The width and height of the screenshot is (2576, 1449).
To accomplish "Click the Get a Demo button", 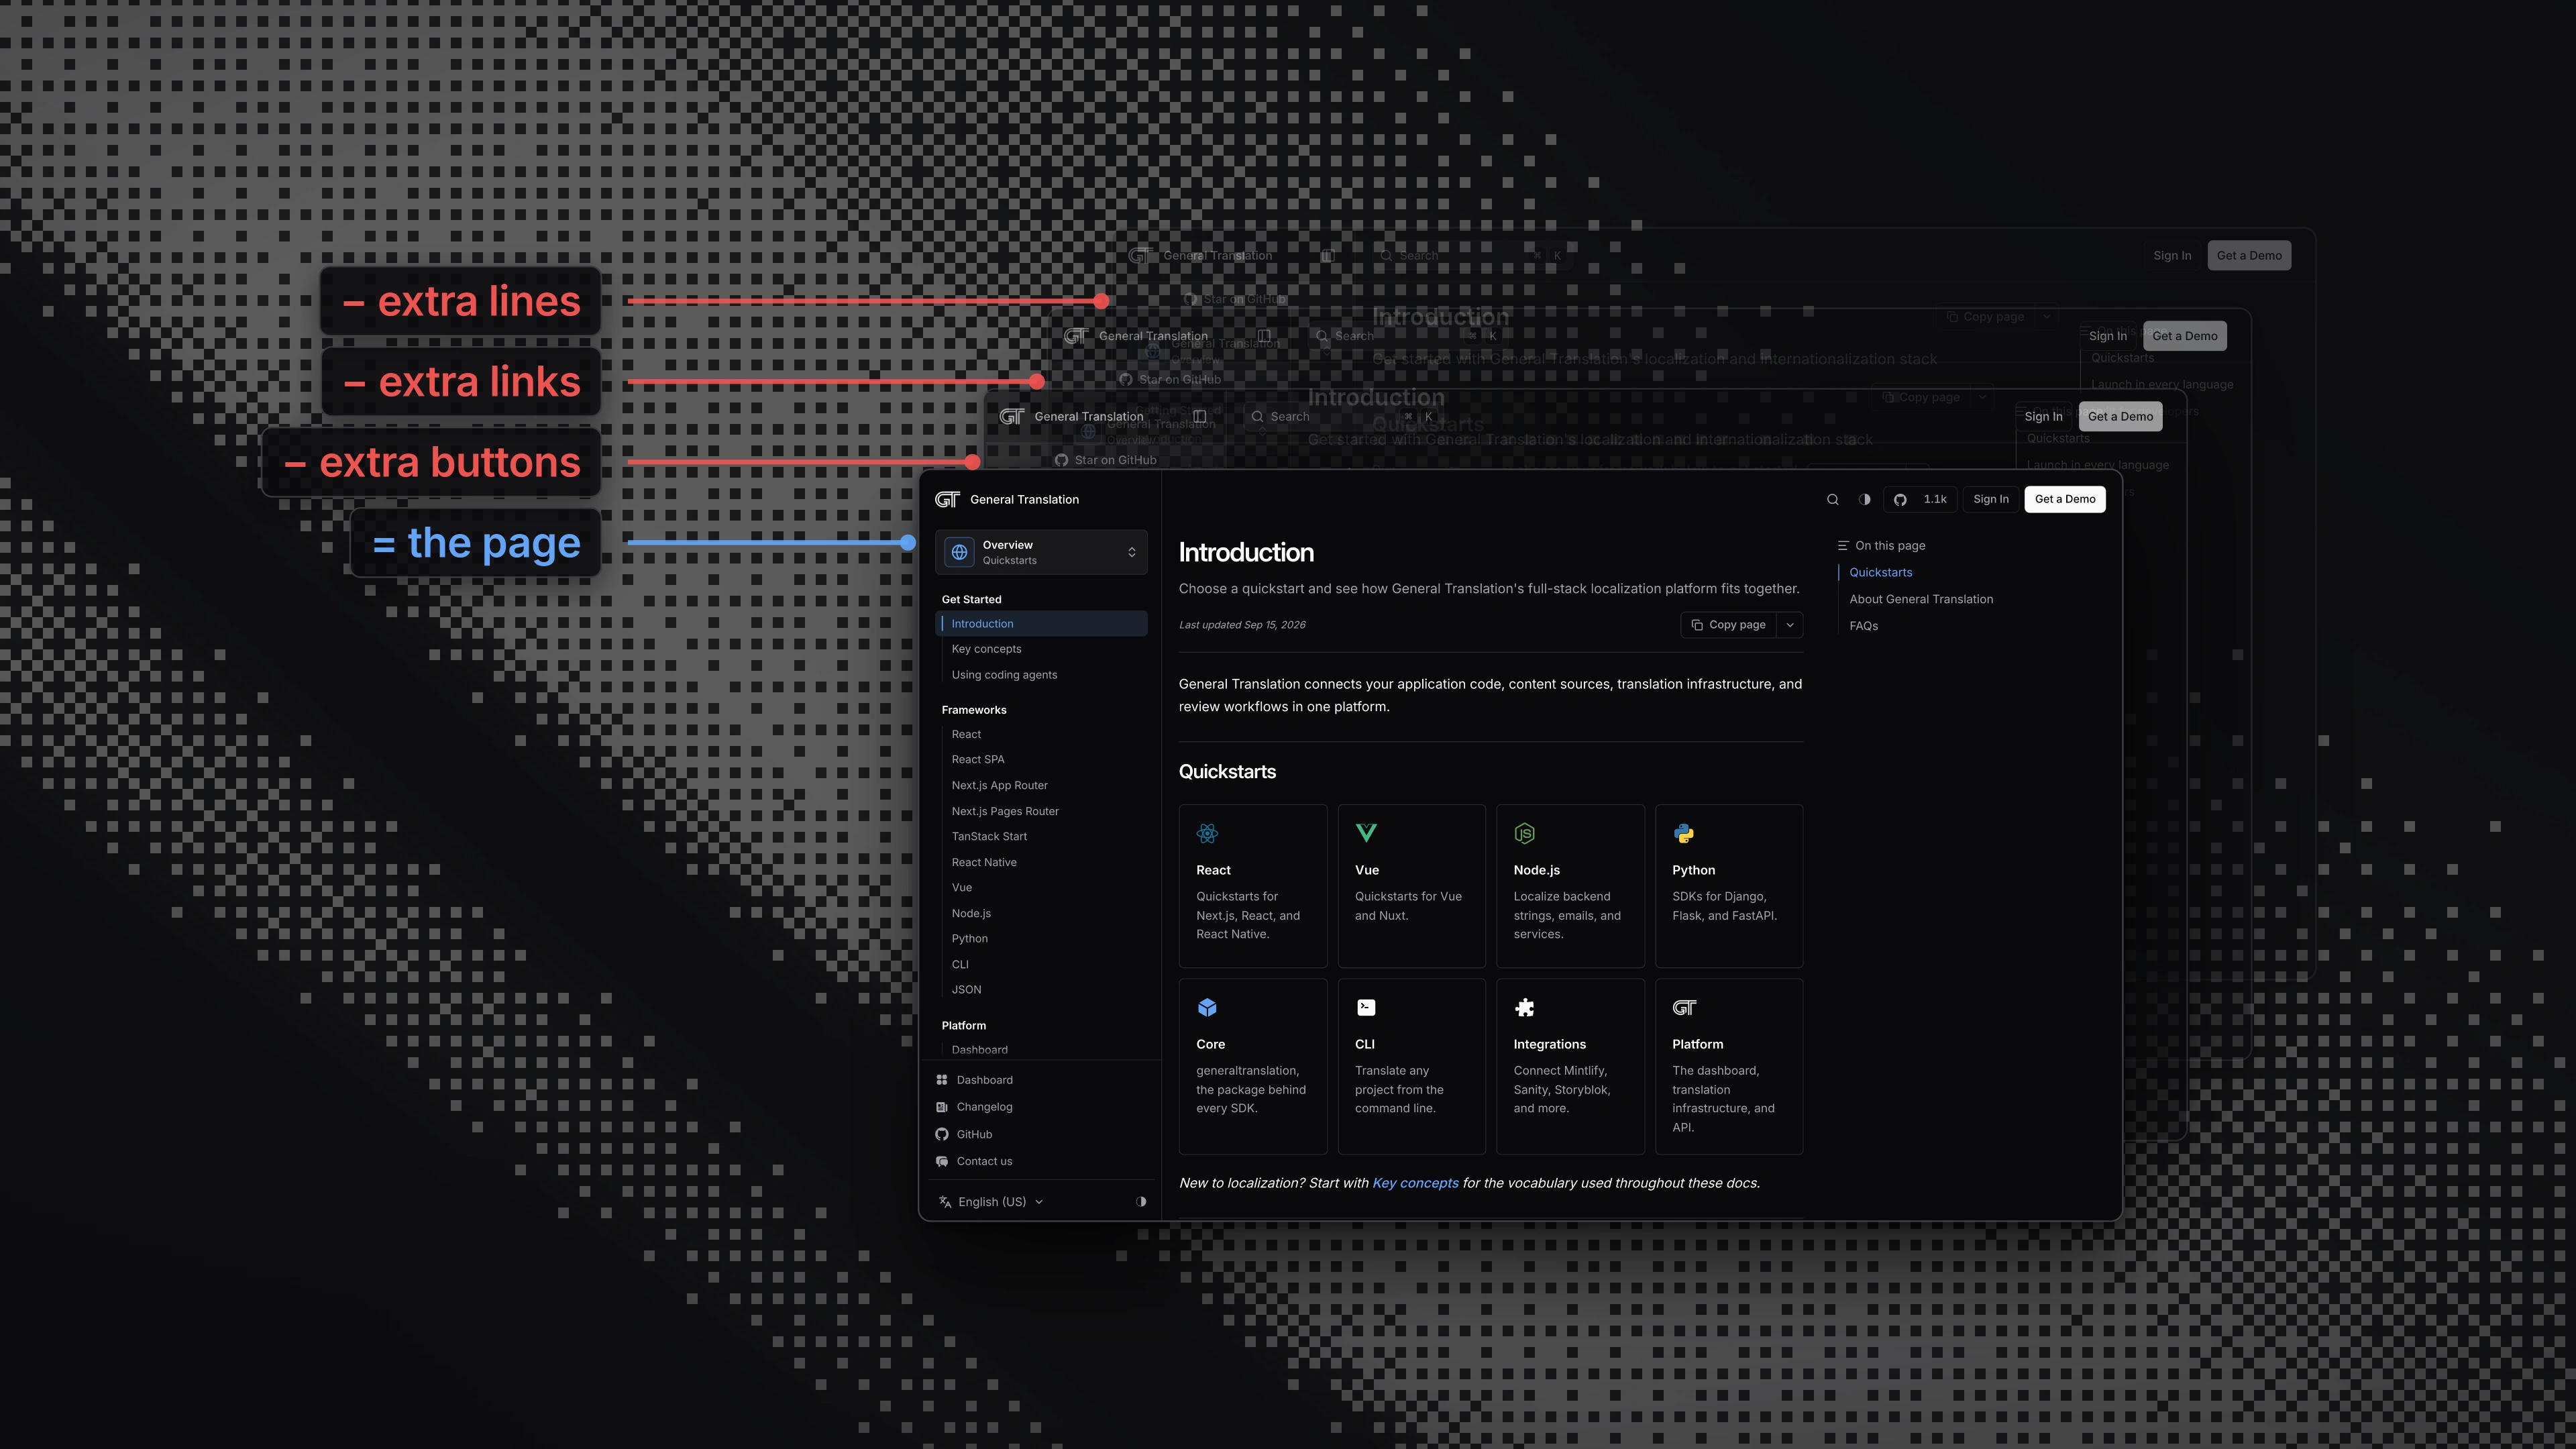I will pyautogui.click(x=2064, y=499).
